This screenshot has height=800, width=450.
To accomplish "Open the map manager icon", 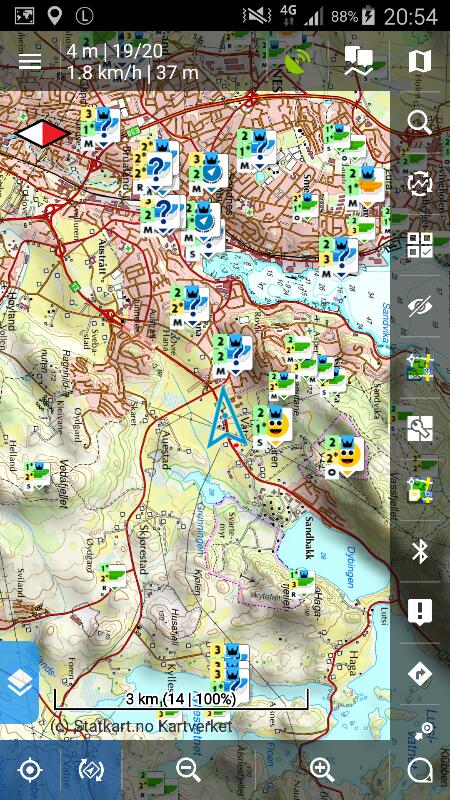I will 420,61.
